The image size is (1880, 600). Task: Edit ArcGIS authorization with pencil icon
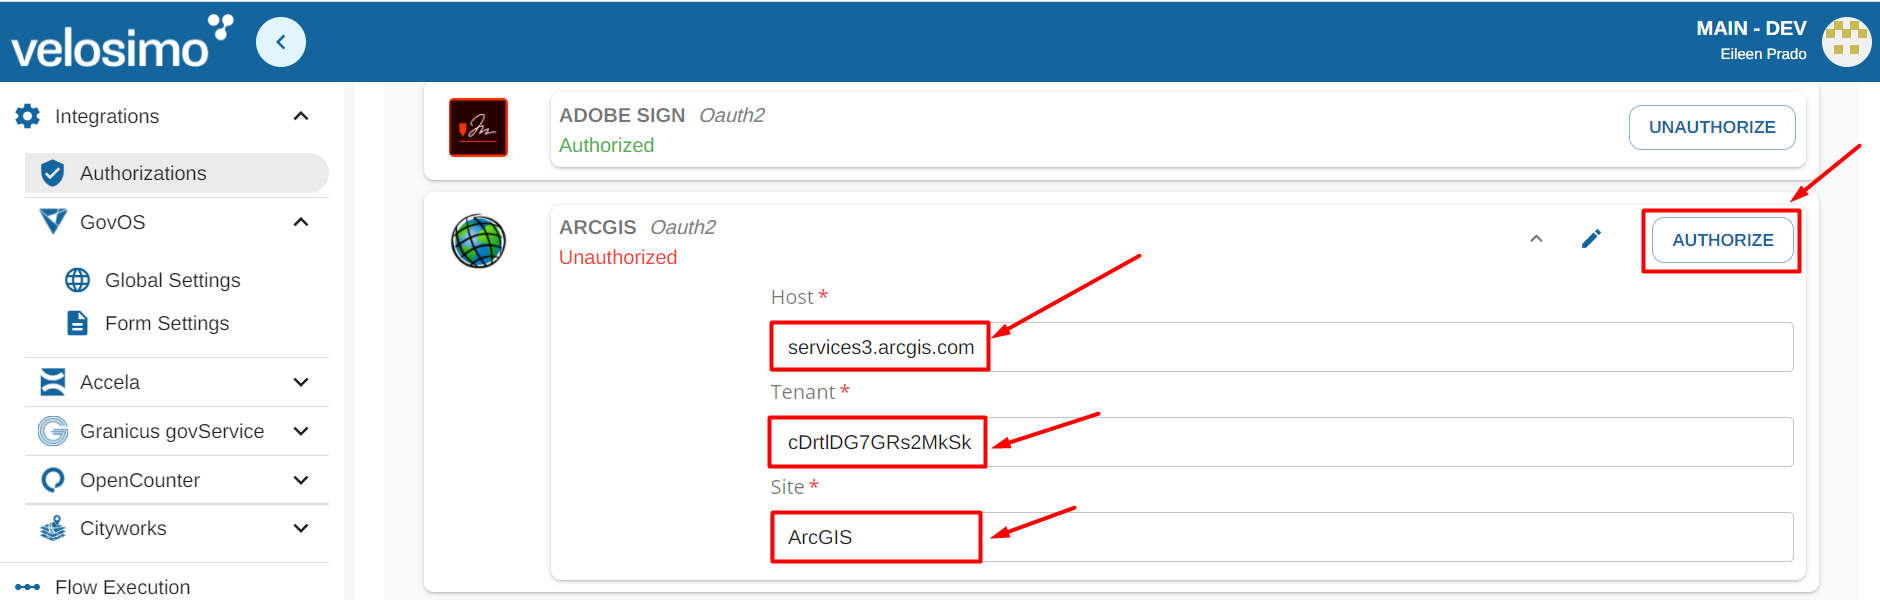[x=1591, y=239]
